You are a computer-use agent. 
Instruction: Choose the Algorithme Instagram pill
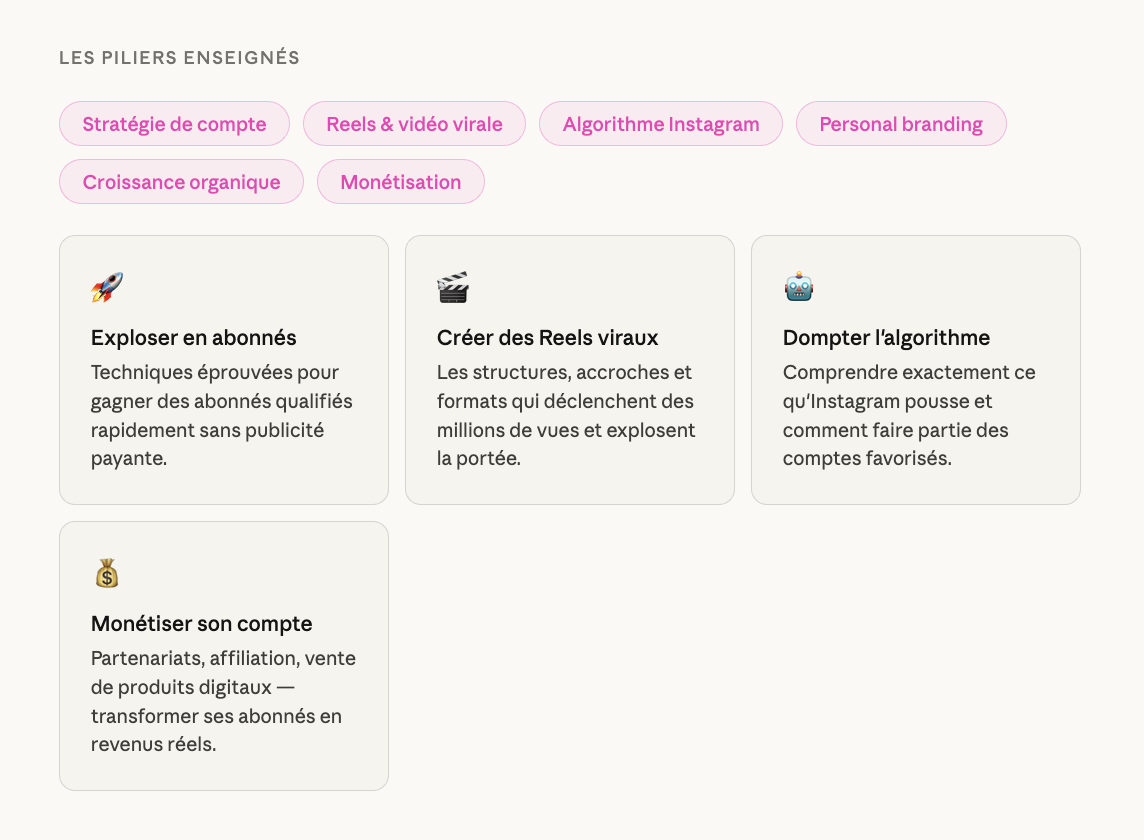coord(660,124)
